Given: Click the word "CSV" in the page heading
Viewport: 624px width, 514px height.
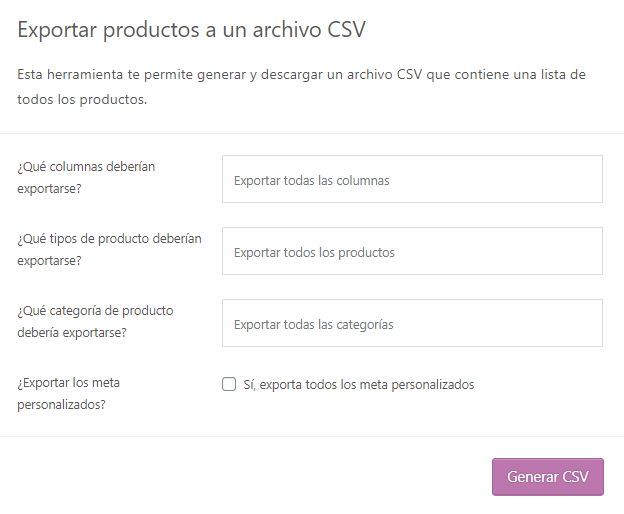Looking at the screenshot, I should (x=342, y=30).
